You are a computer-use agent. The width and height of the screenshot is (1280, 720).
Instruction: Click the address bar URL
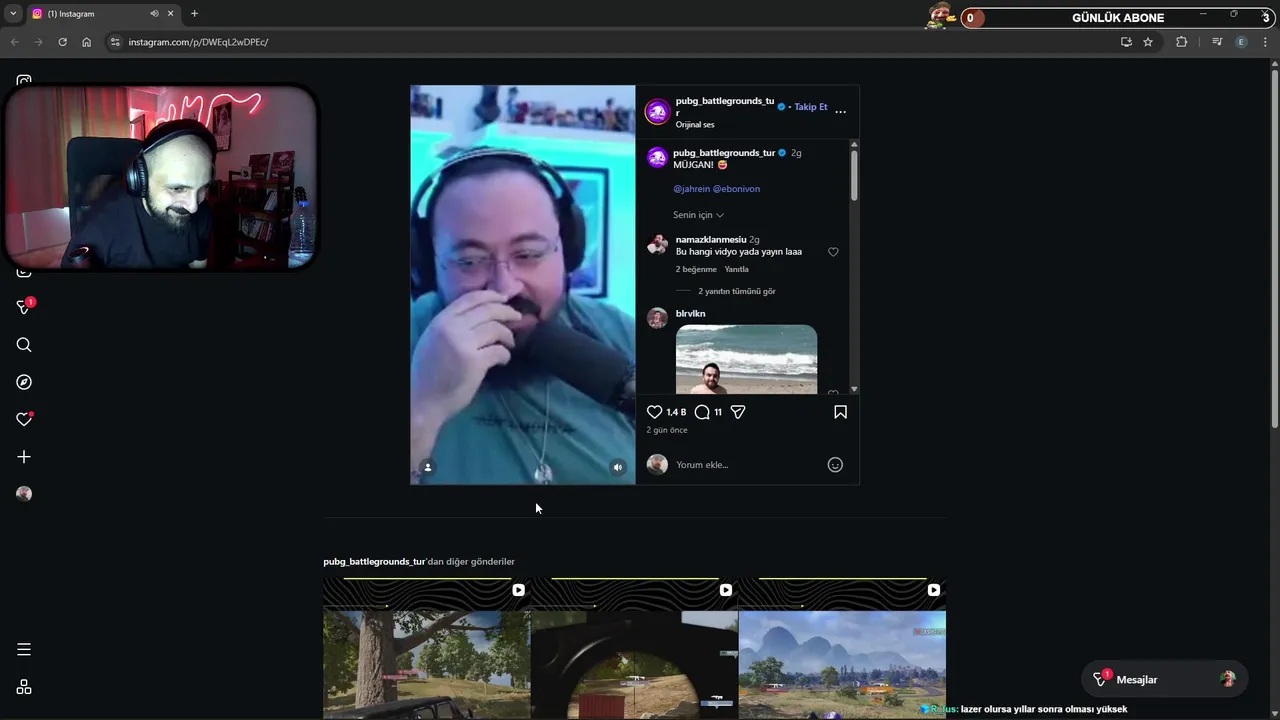[x=198, y=42]
